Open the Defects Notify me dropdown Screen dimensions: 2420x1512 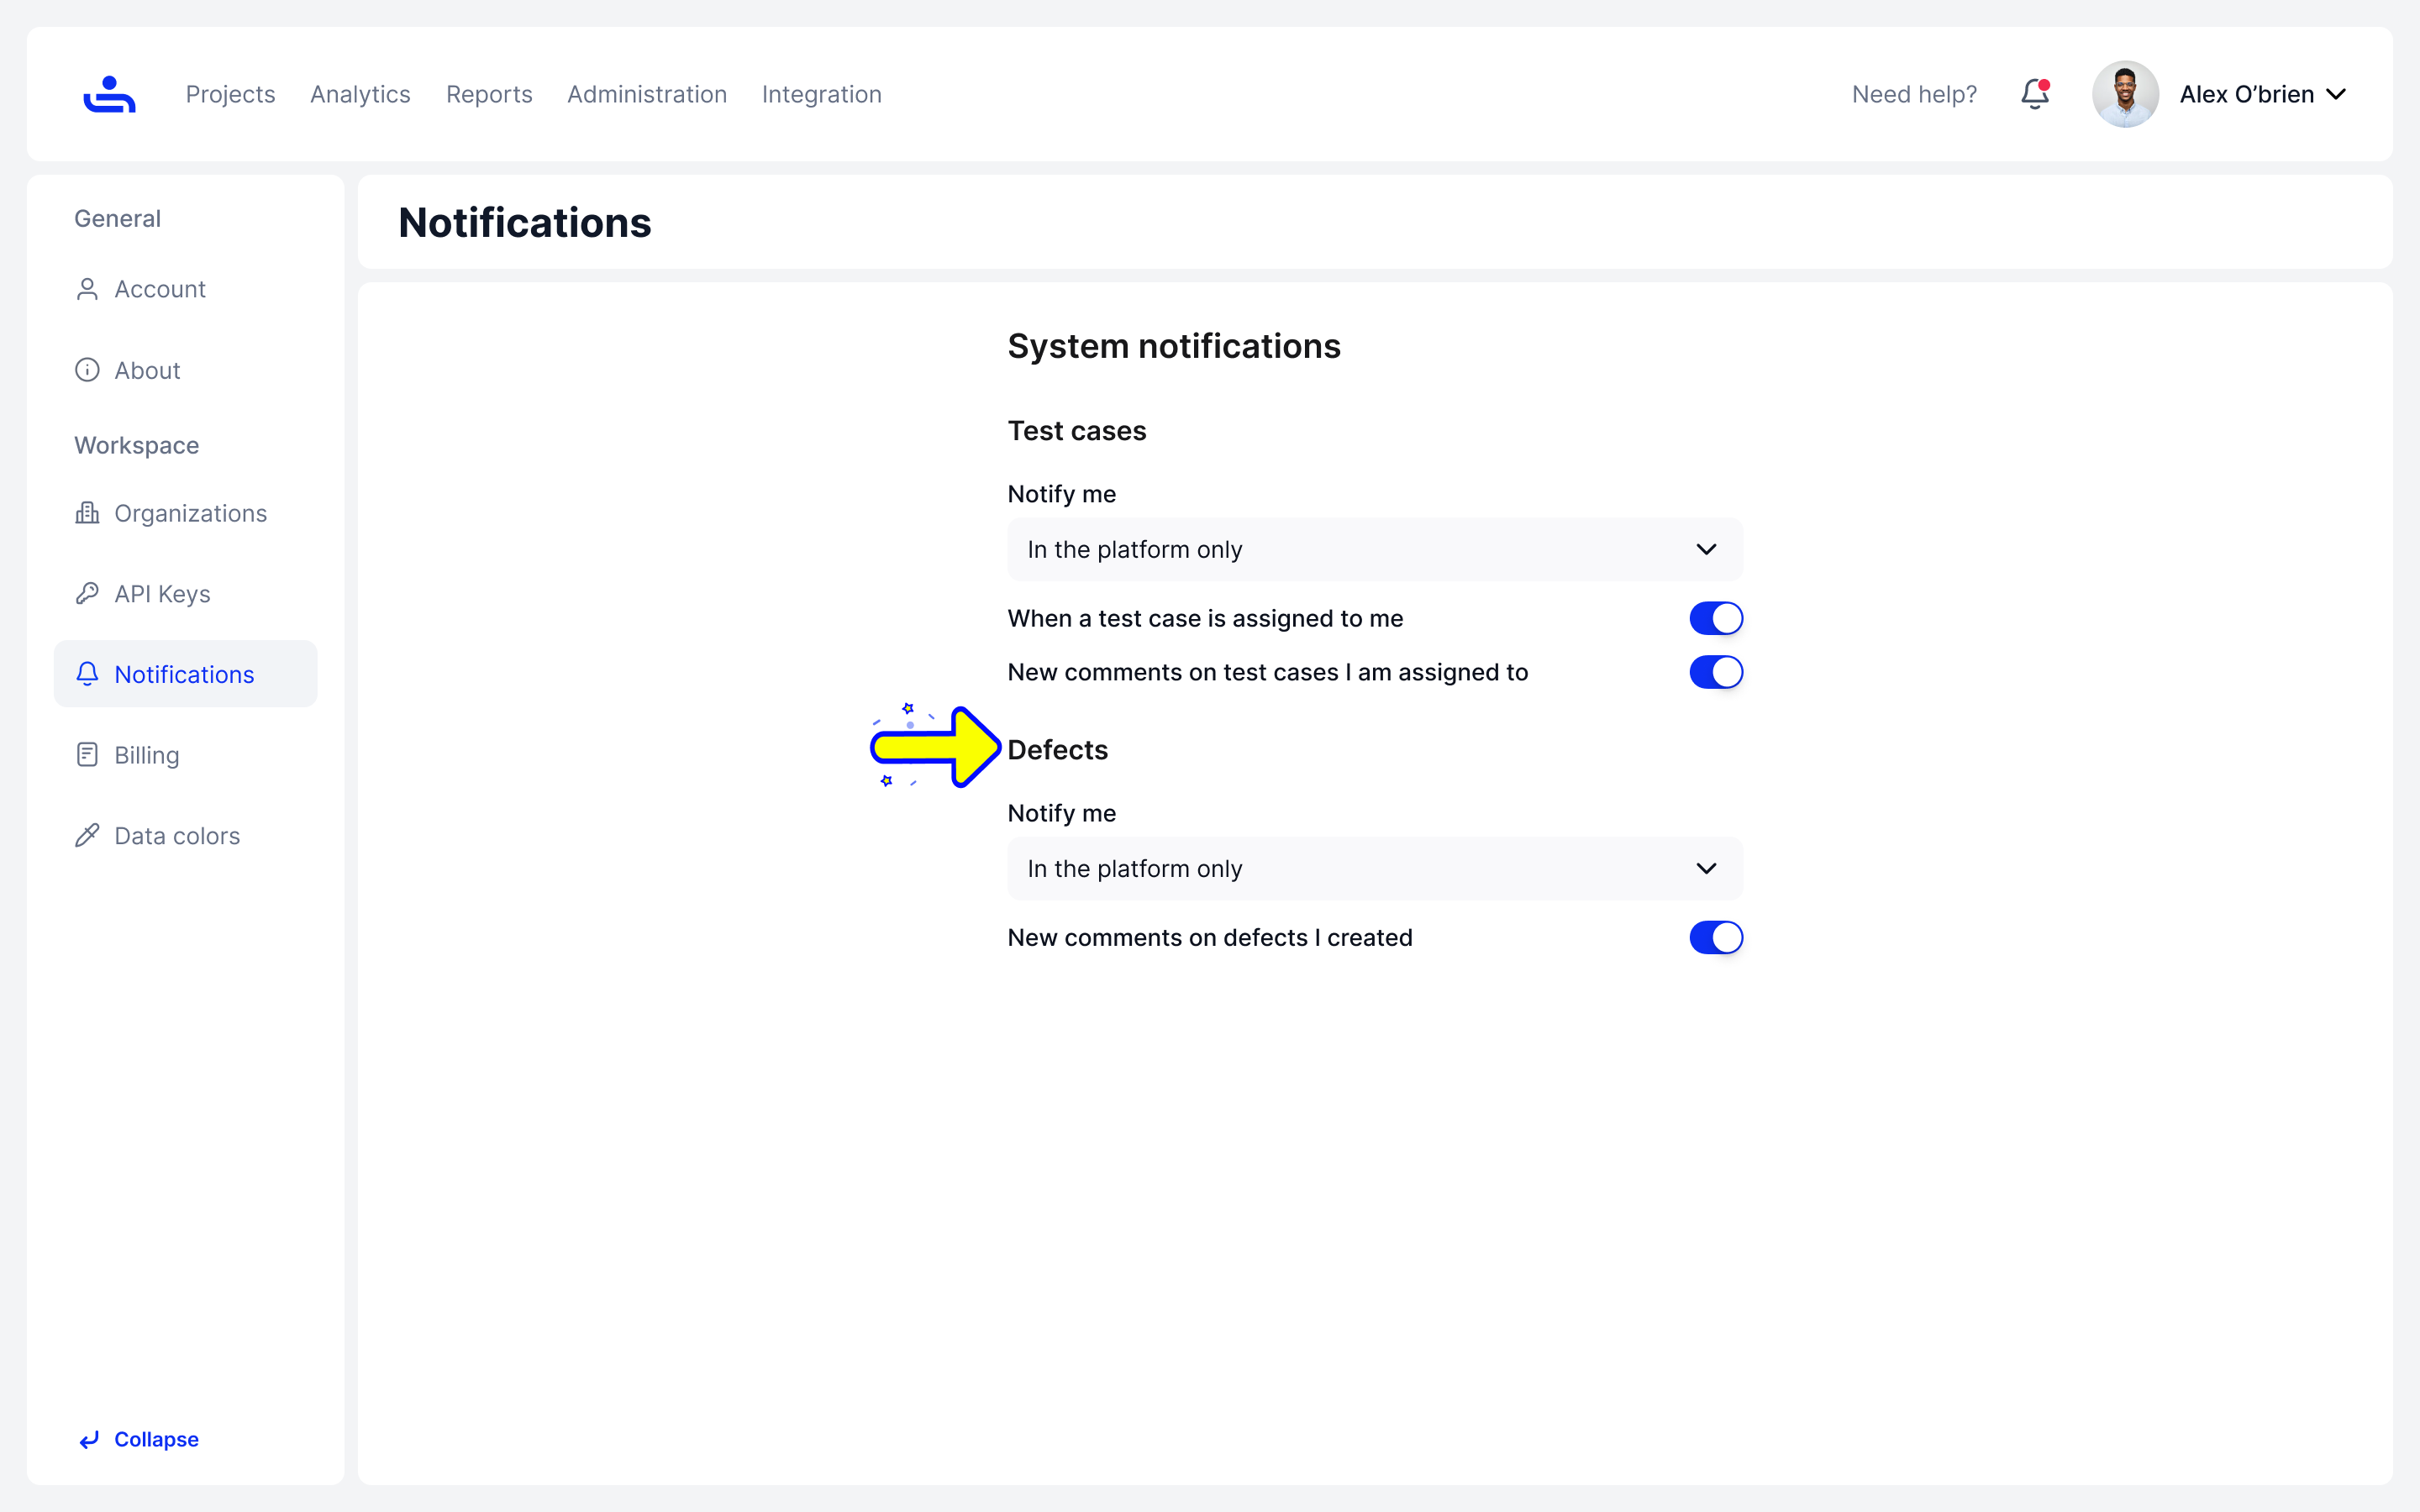point(1375,868)
